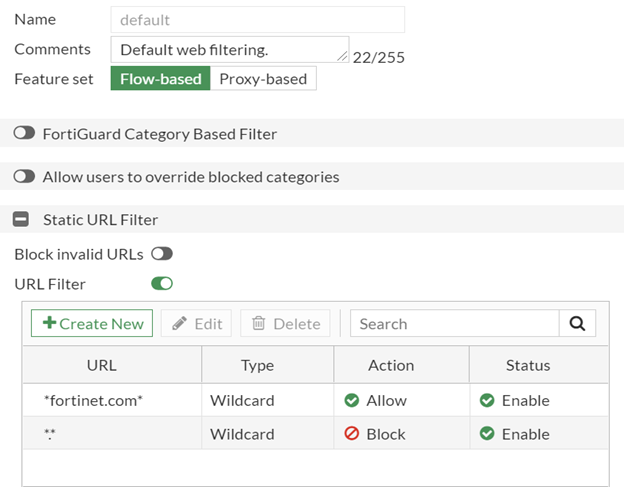This screenshot has height=487, width=624.
Task: Disable the URL Filter switch
Action: 161,284
